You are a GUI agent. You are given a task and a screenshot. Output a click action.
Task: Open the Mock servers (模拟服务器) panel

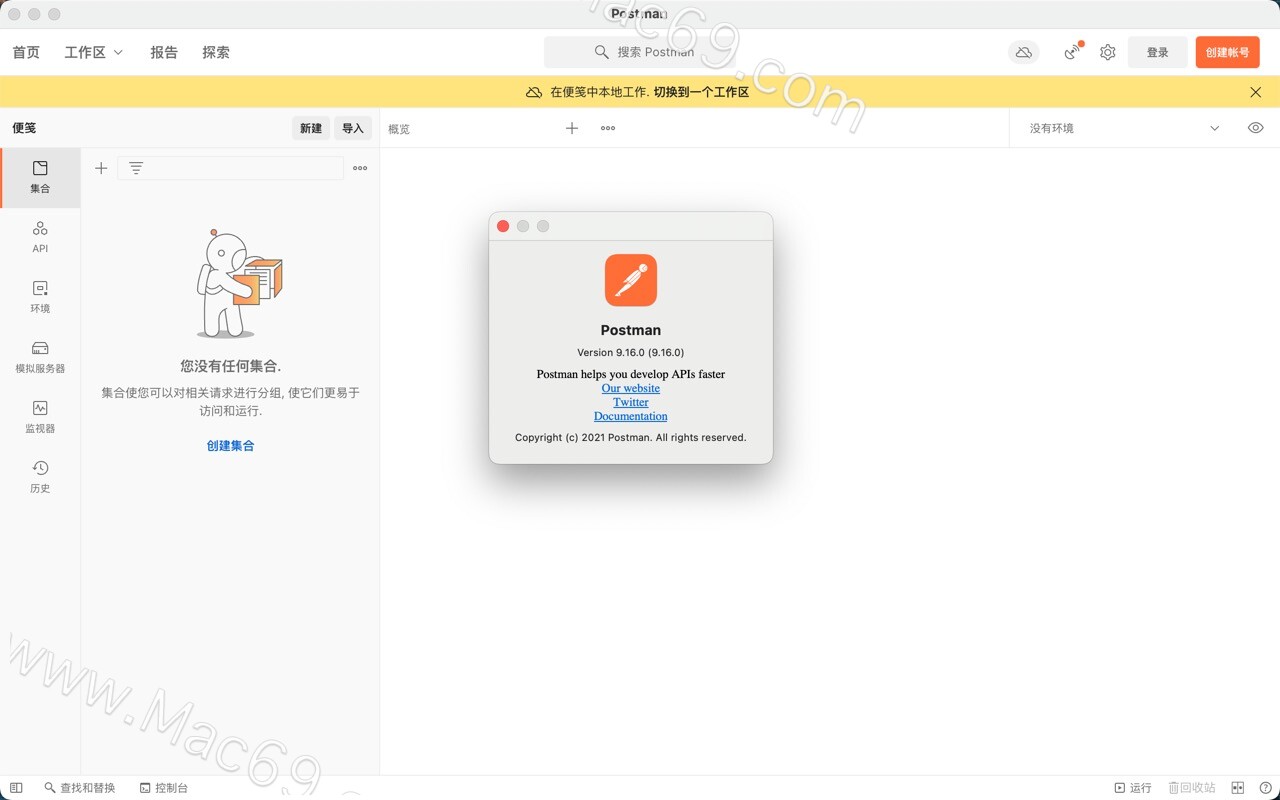[40, 357]
